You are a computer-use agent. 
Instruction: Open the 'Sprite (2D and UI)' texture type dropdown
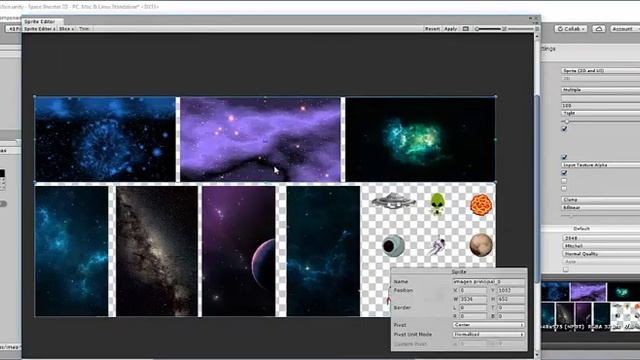(x=600, y=71)
